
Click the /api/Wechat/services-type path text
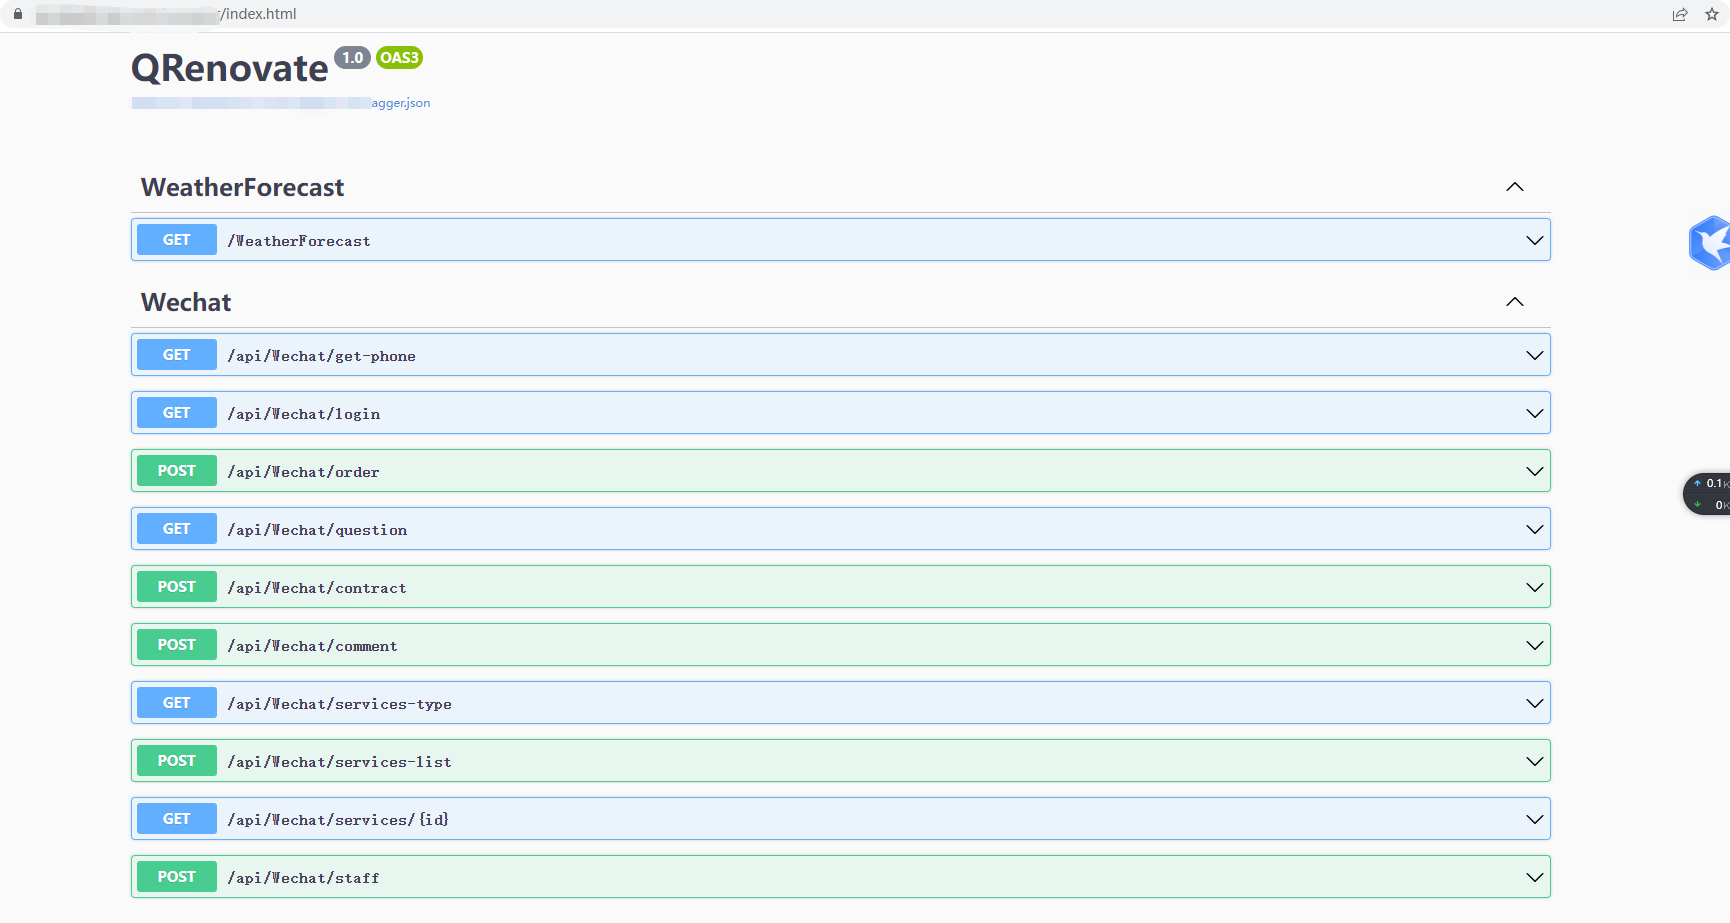(x=339, y=704)
